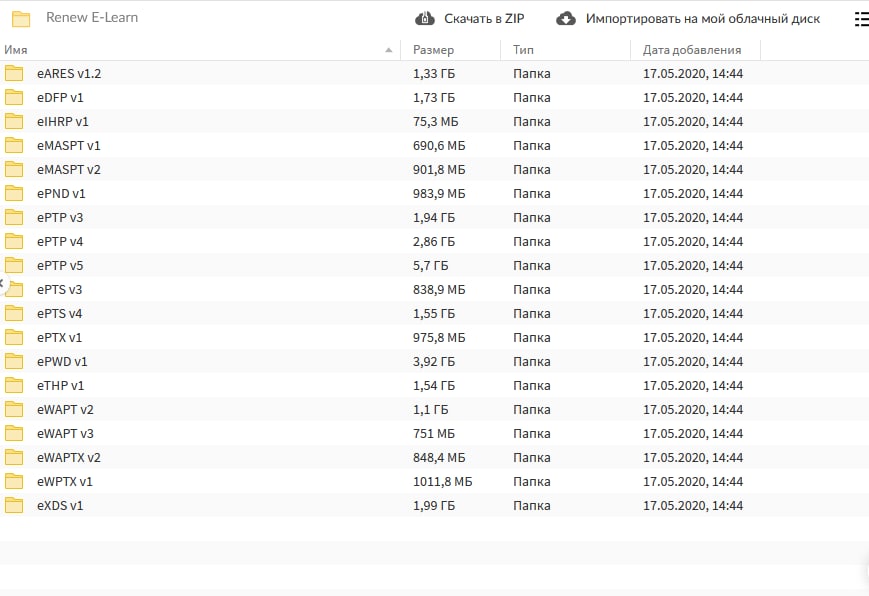Click folder icon of eWAPT v2
The image size is (869, 596).
(x=14, y=410)
